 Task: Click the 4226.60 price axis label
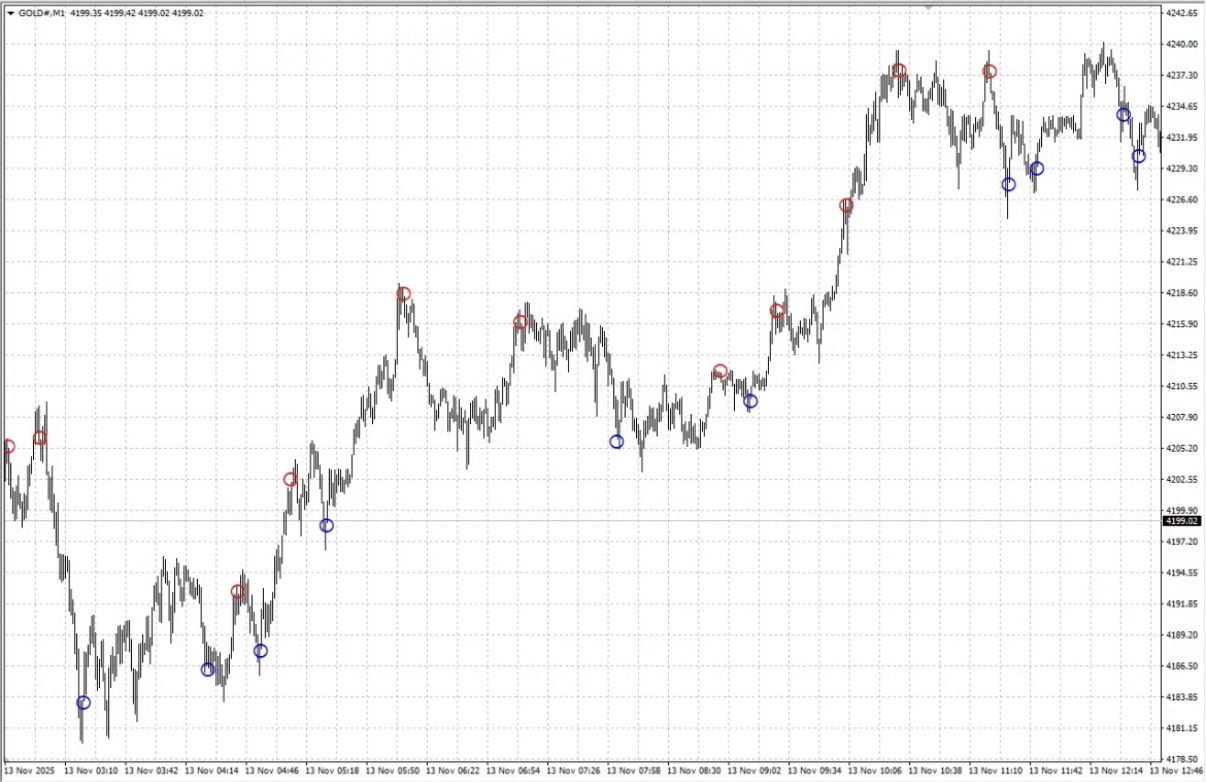[1183, 200]
